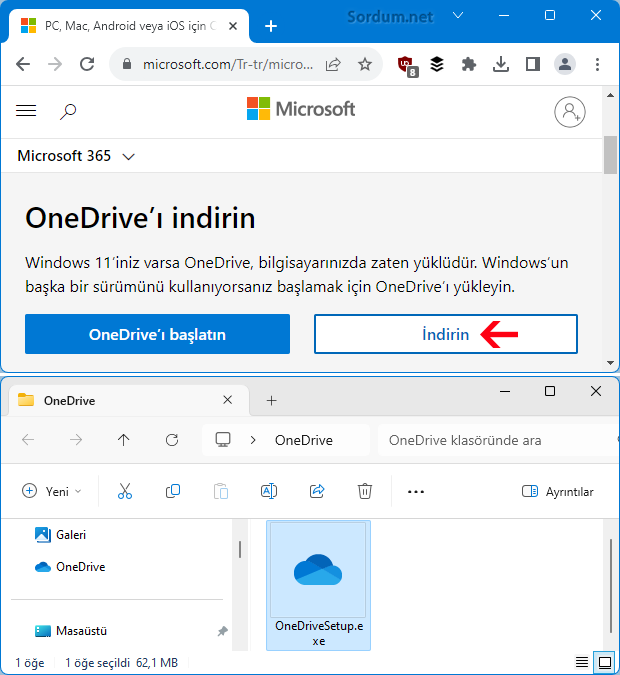Click the File Explorer navigation pane scrollbar

click(240, 549)
